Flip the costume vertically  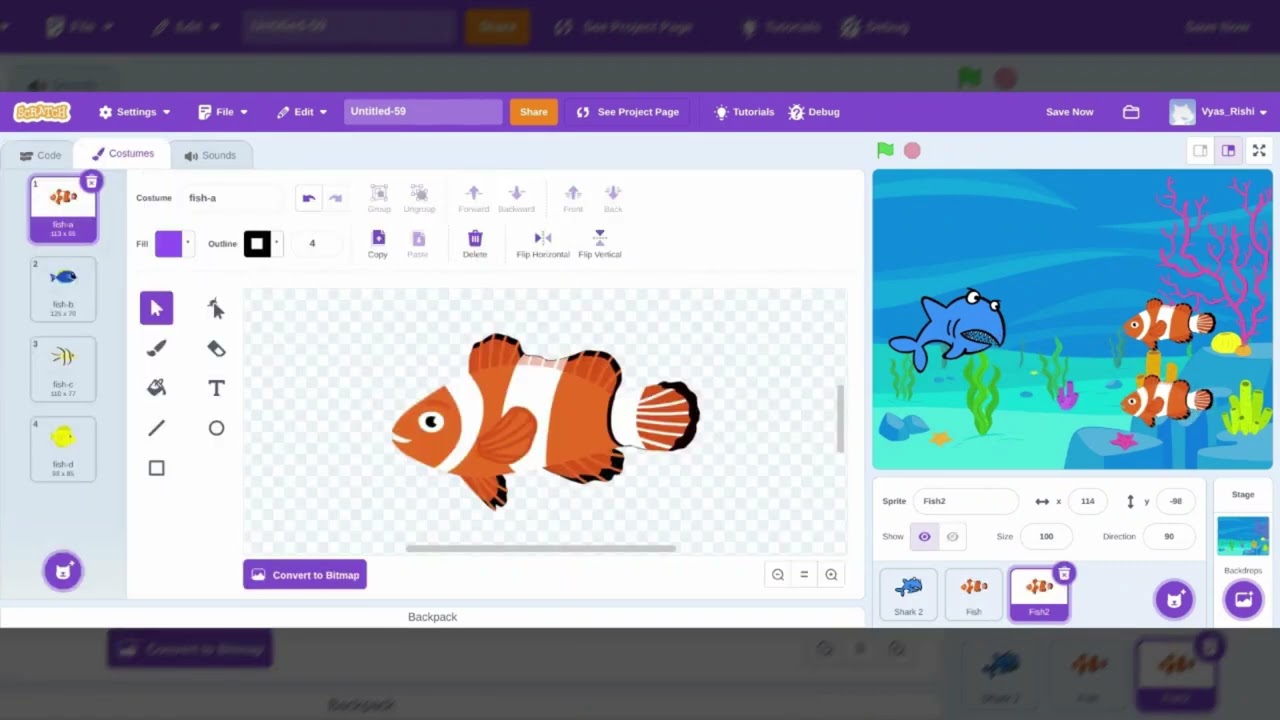tap(600, 243)
